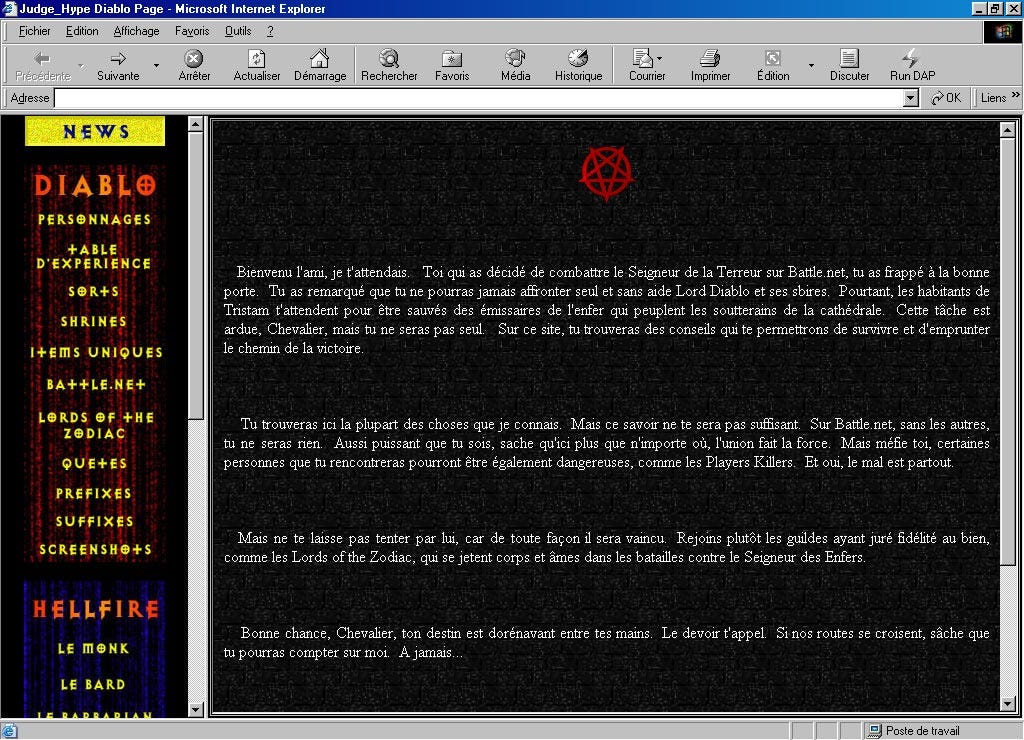Expand the Précédente history dropdown arrow
The height and width of the screenshot is (740, 1024).
coord(80,65)
